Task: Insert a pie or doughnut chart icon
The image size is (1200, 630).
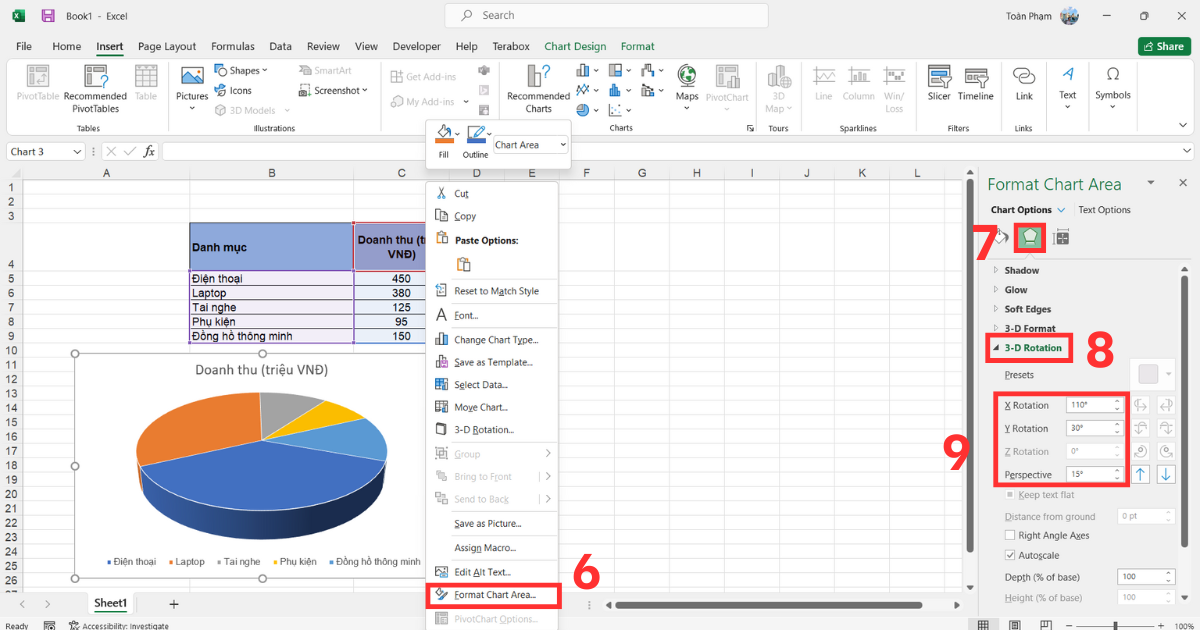Action: [584, 111]
